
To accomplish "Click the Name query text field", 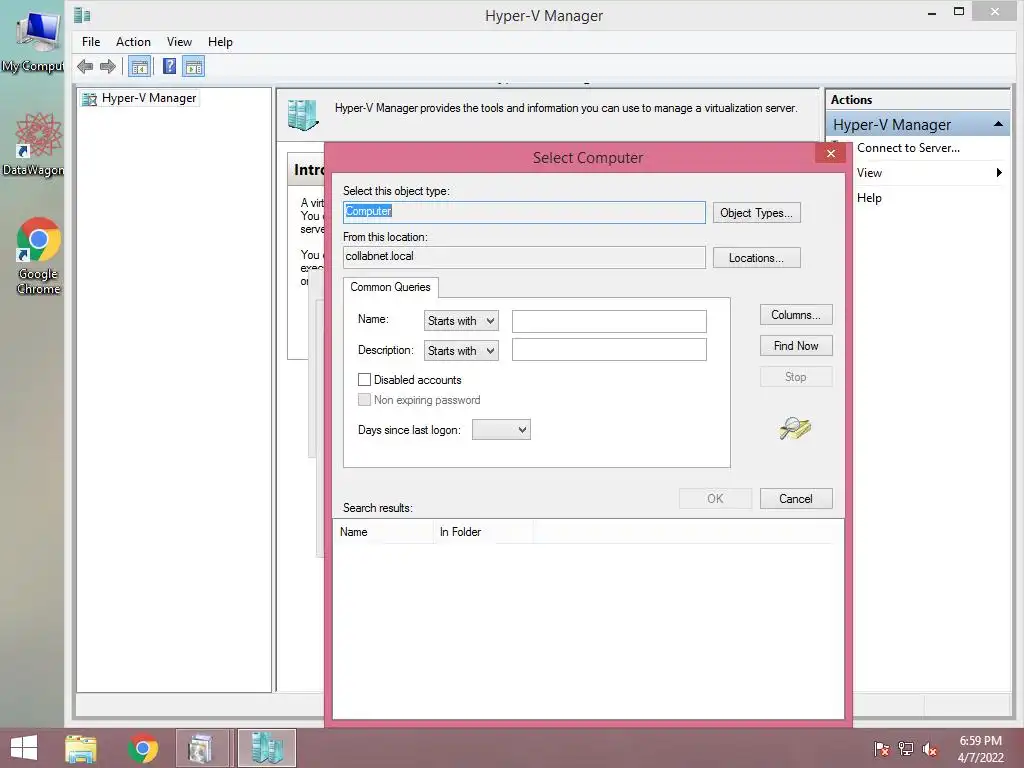I will coord(609,321).
